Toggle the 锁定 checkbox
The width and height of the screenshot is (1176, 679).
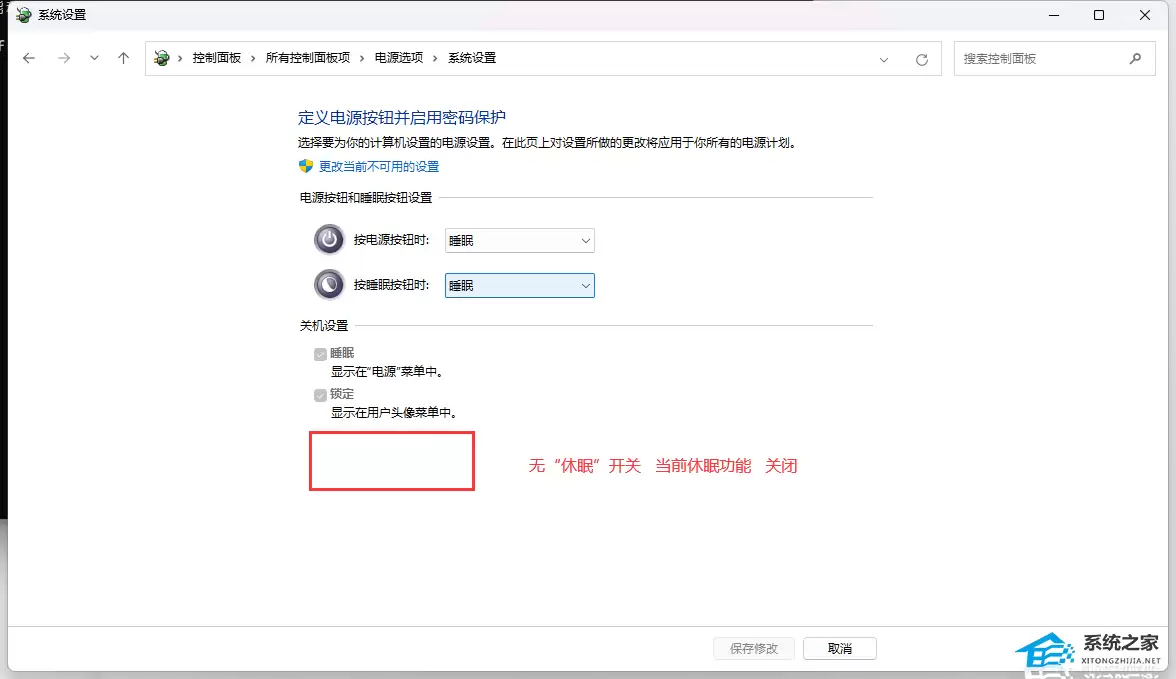pos(321,395)
